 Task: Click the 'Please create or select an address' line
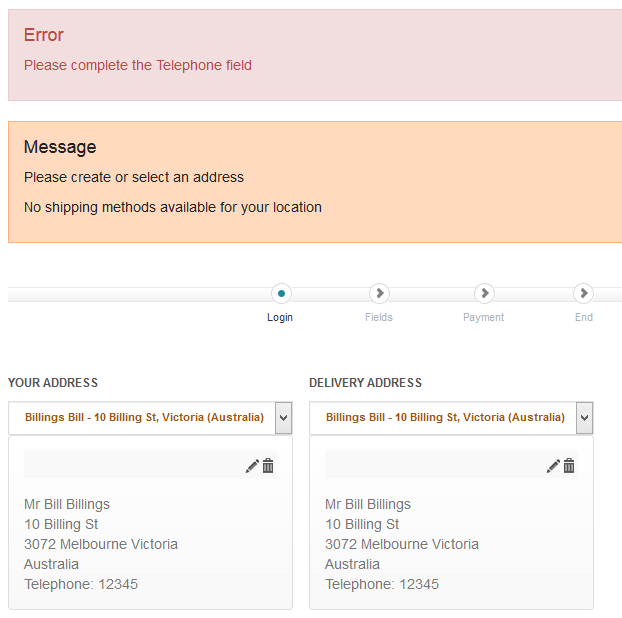click(x=134, y=177)
